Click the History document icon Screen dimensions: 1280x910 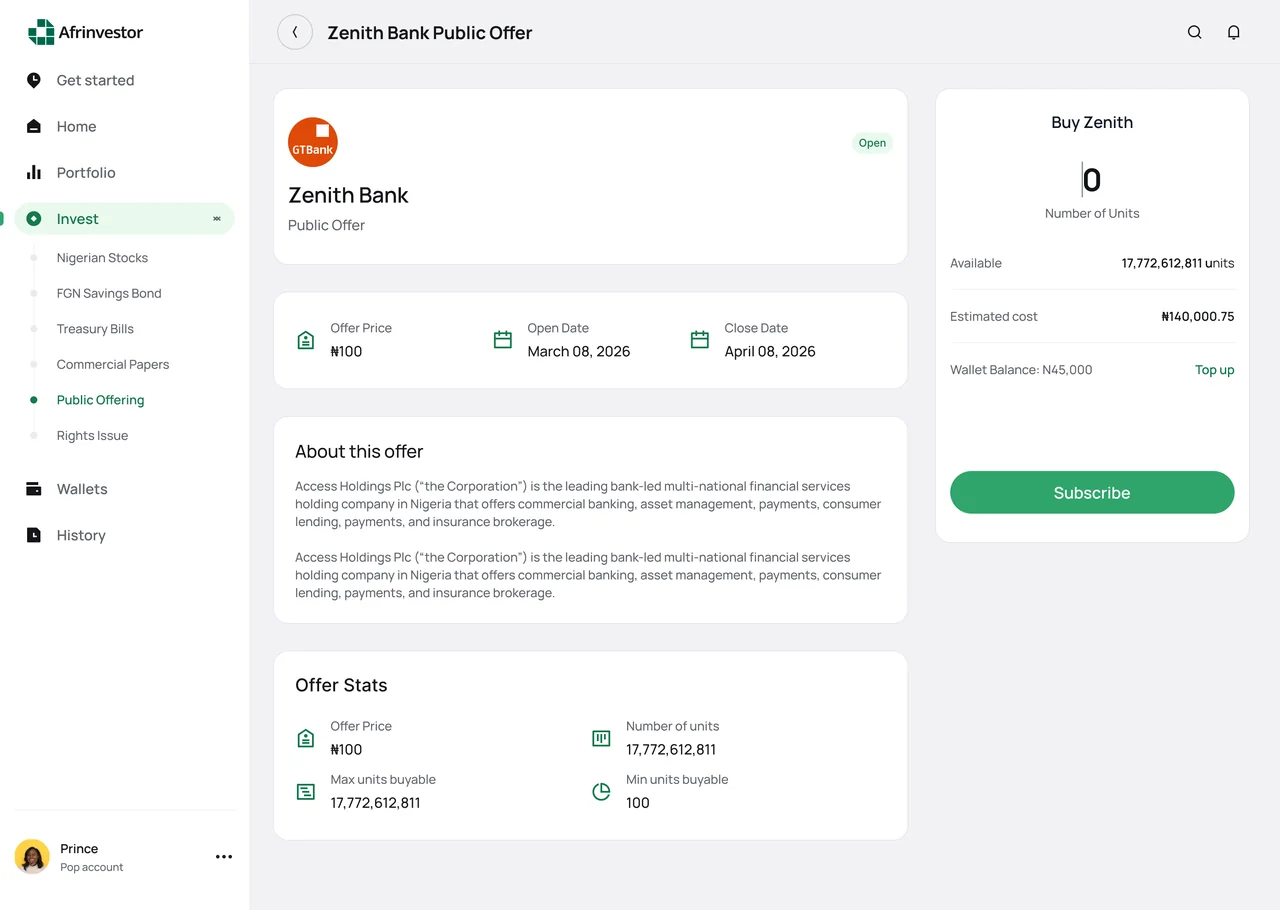click(x=34, y=535)
